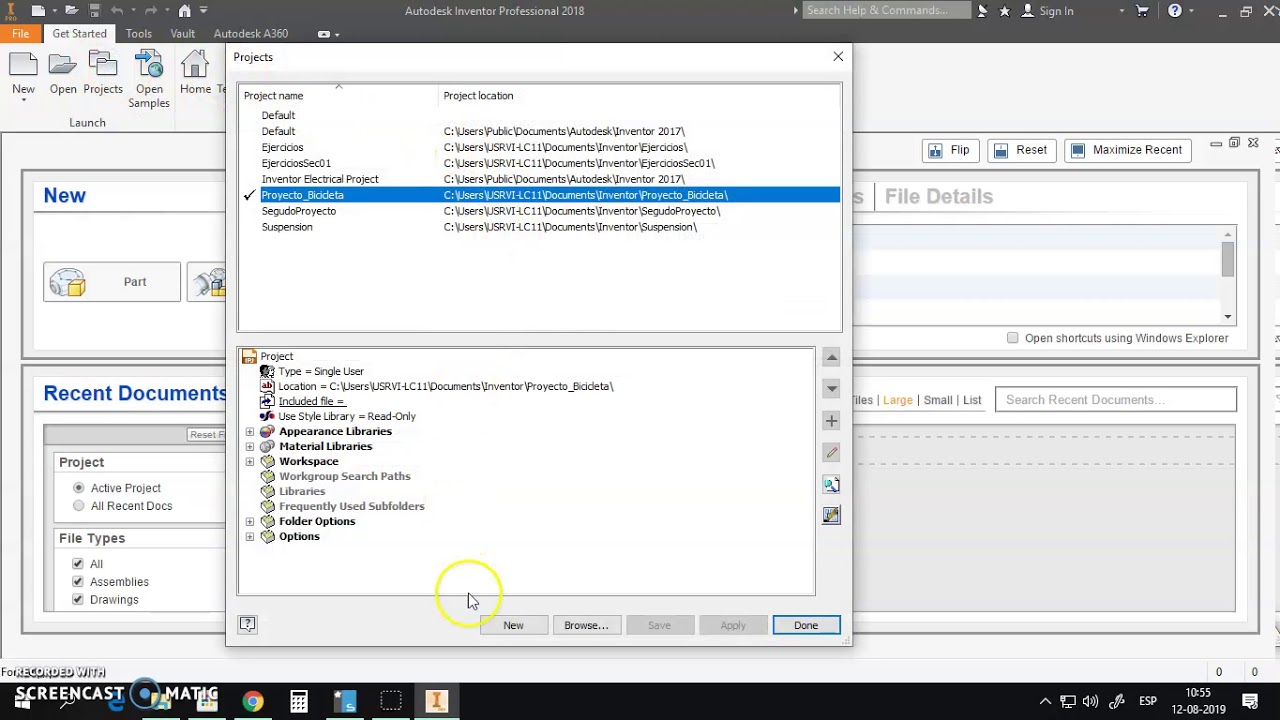Image resolution: width=1280 pixels, height=720 pixels.
Task: Click the quick access Undo arrow
Action: click(x=117, y=11)
